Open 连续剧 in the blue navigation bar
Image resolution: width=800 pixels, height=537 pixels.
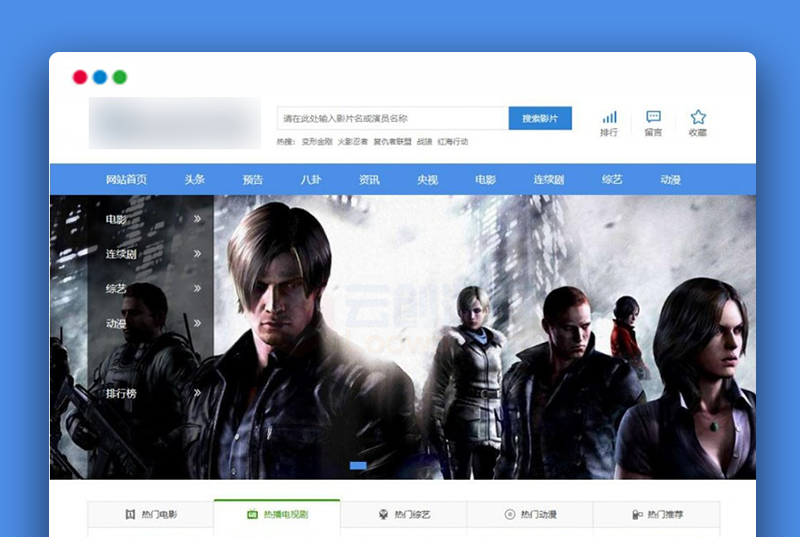coord(548,180)
